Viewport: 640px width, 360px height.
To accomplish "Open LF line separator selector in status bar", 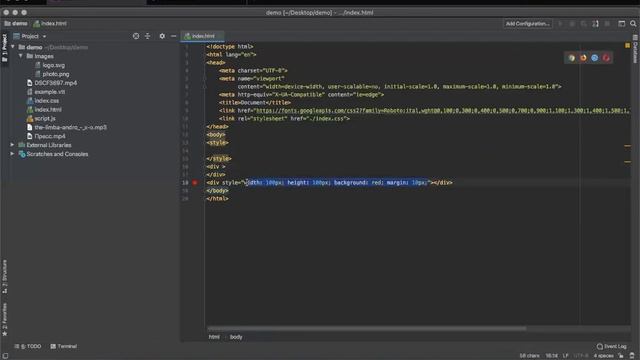I will point(565,356).
